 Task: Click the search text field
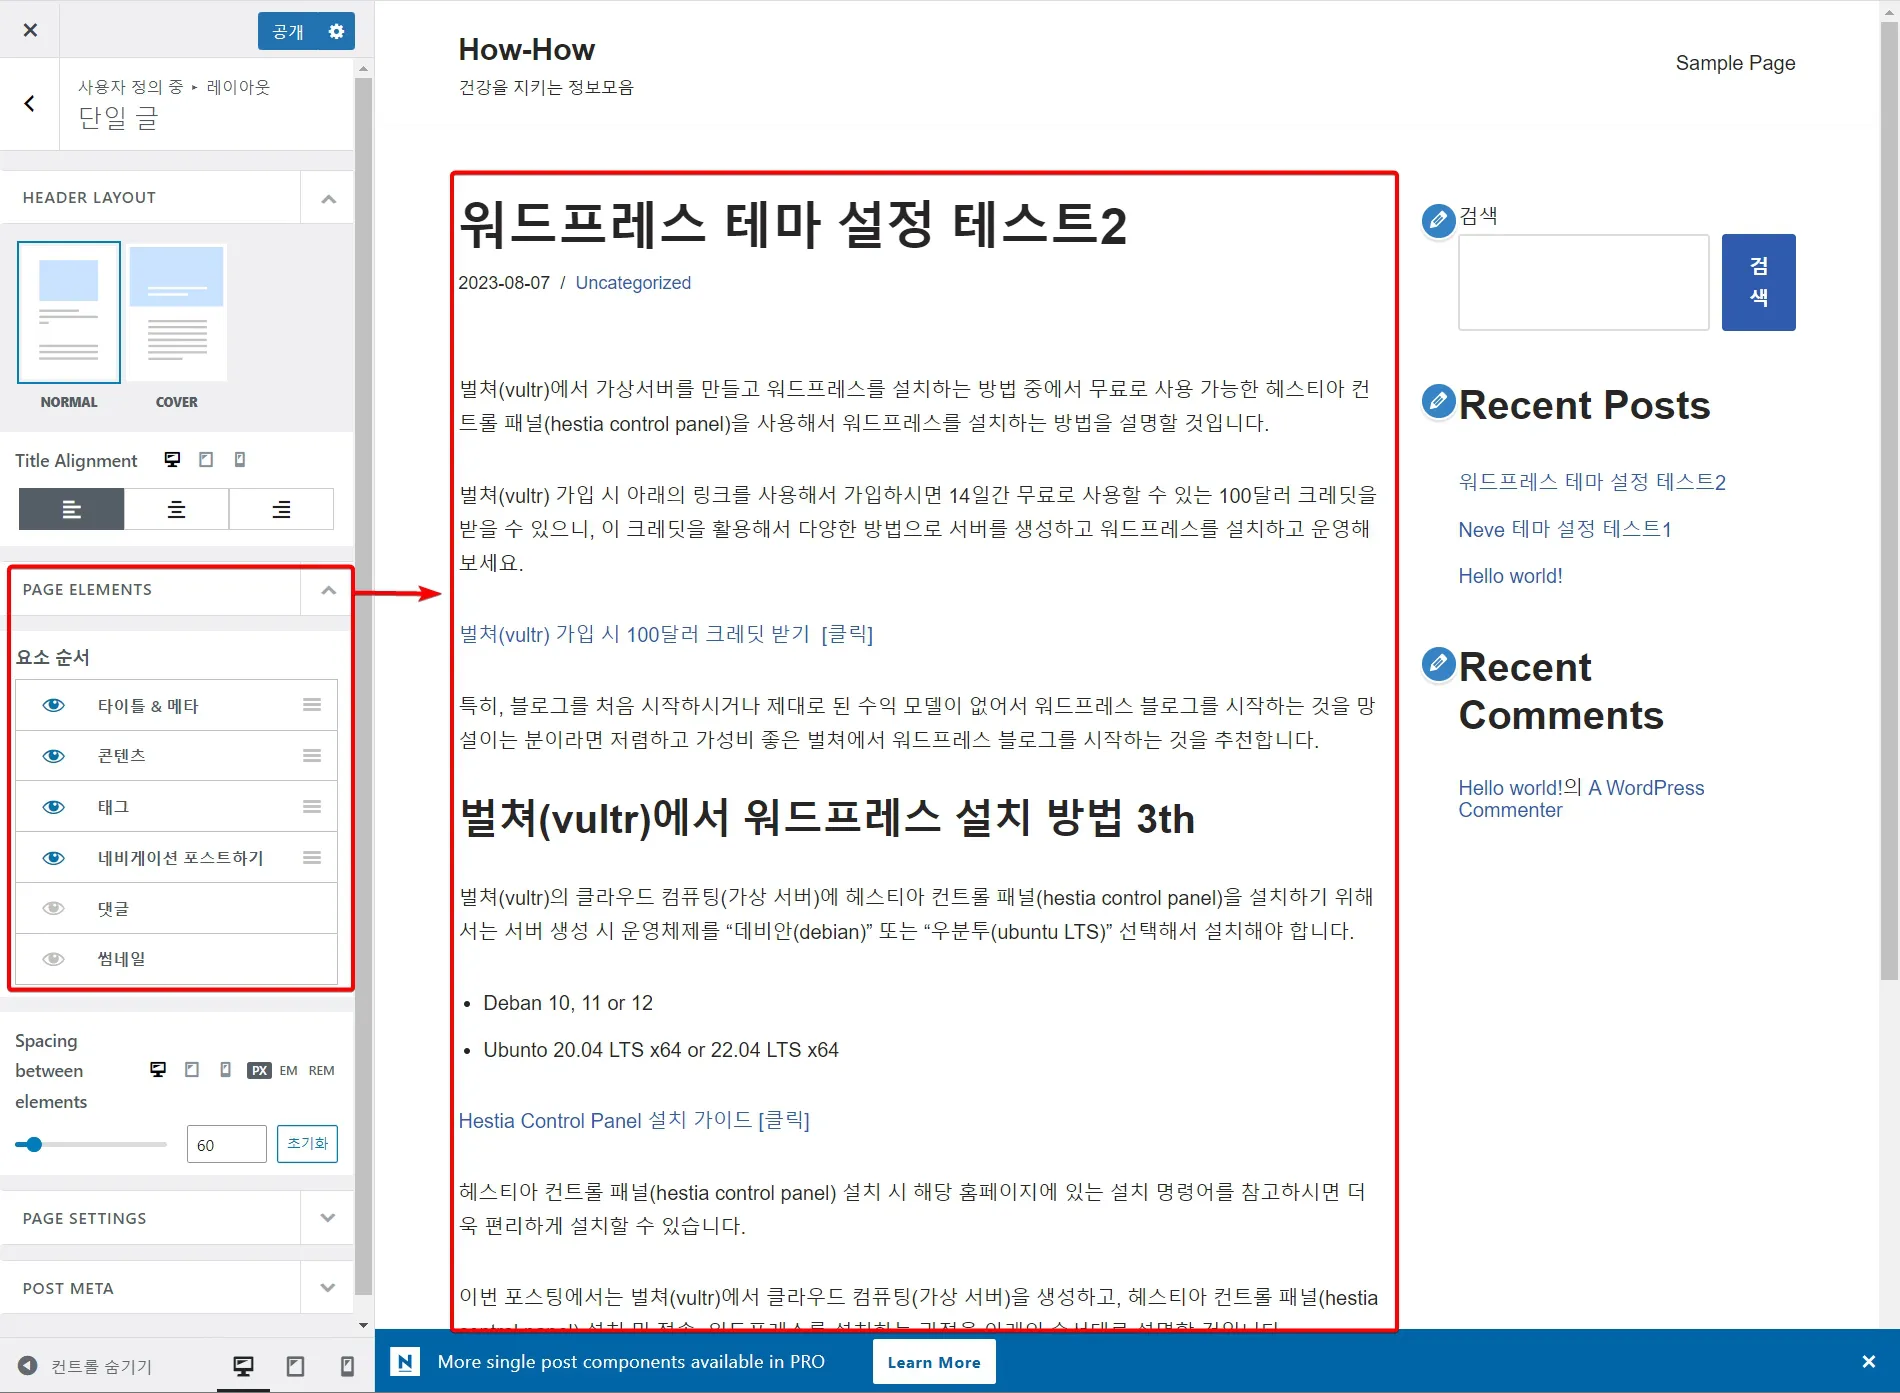pos(1584,282)
